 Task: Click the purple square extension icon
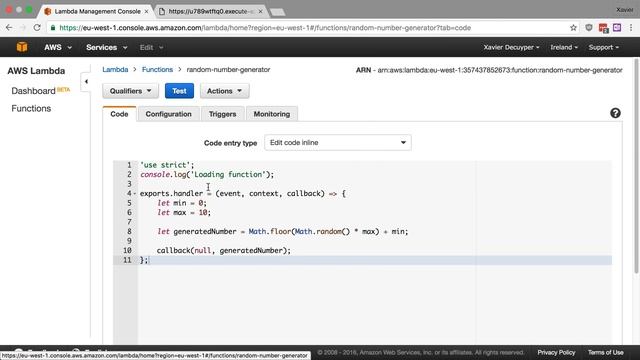coord(617,28)
